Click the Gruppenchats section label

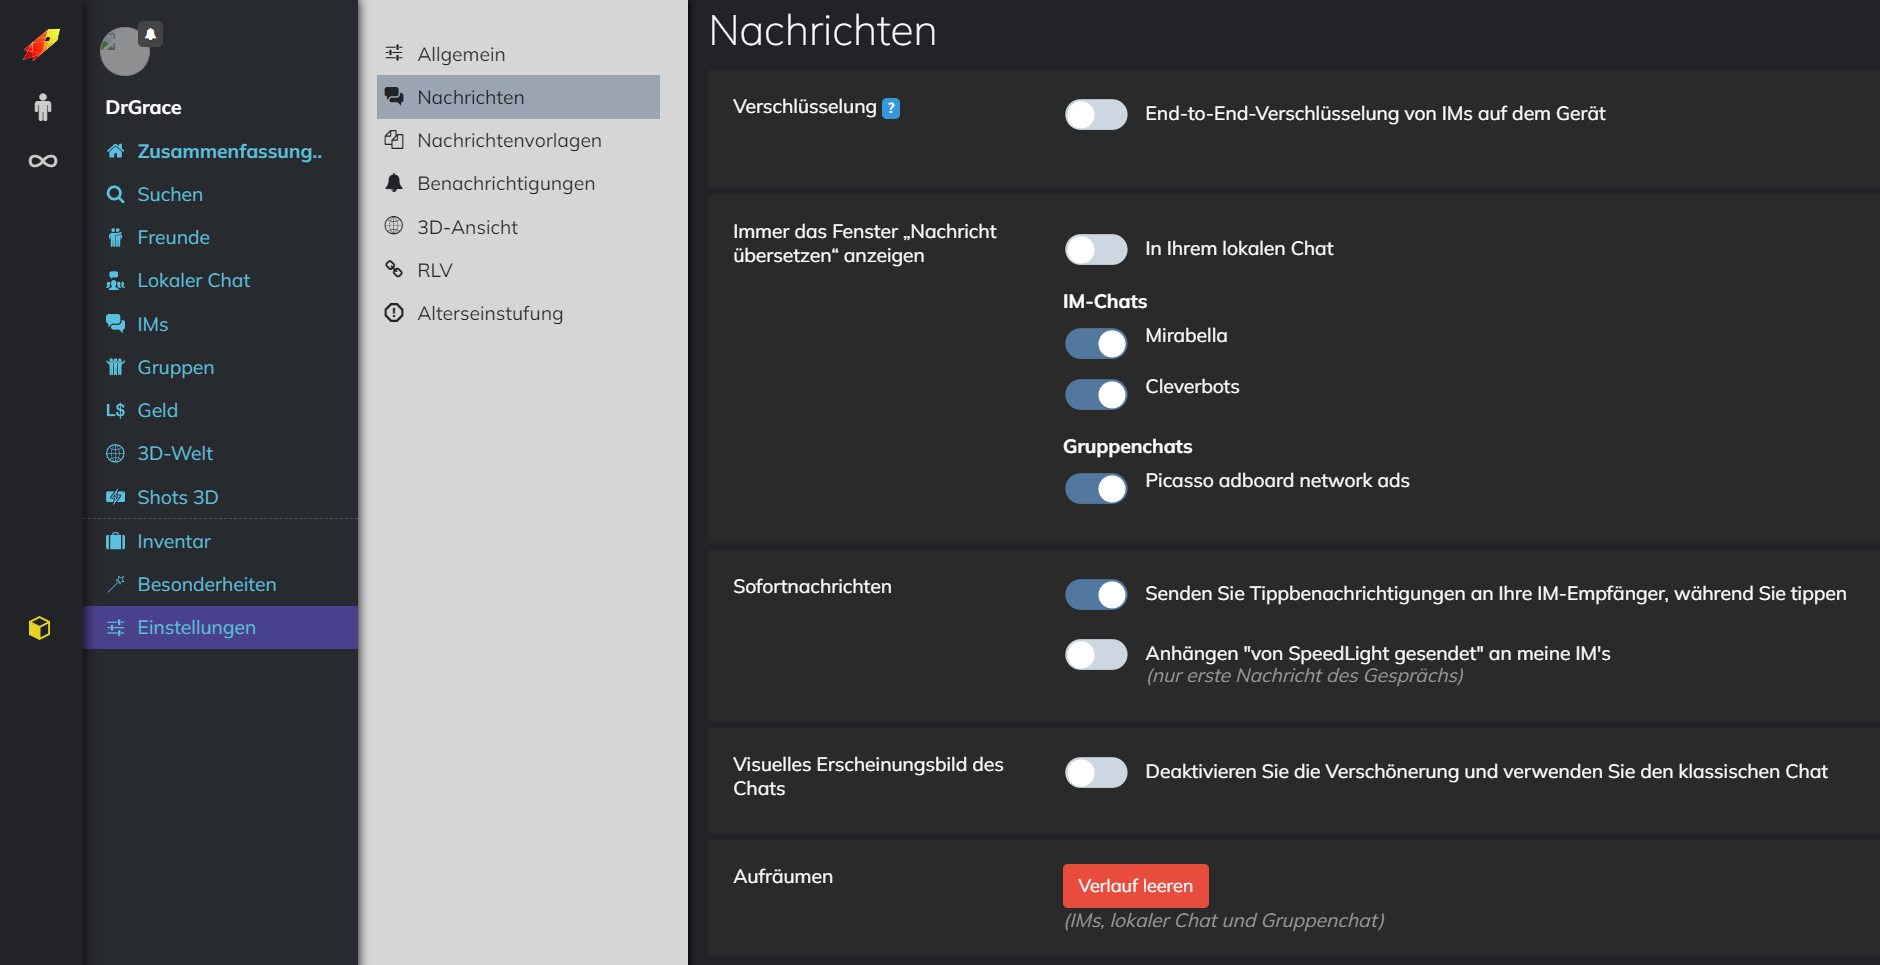click(x=1127, y=446)
